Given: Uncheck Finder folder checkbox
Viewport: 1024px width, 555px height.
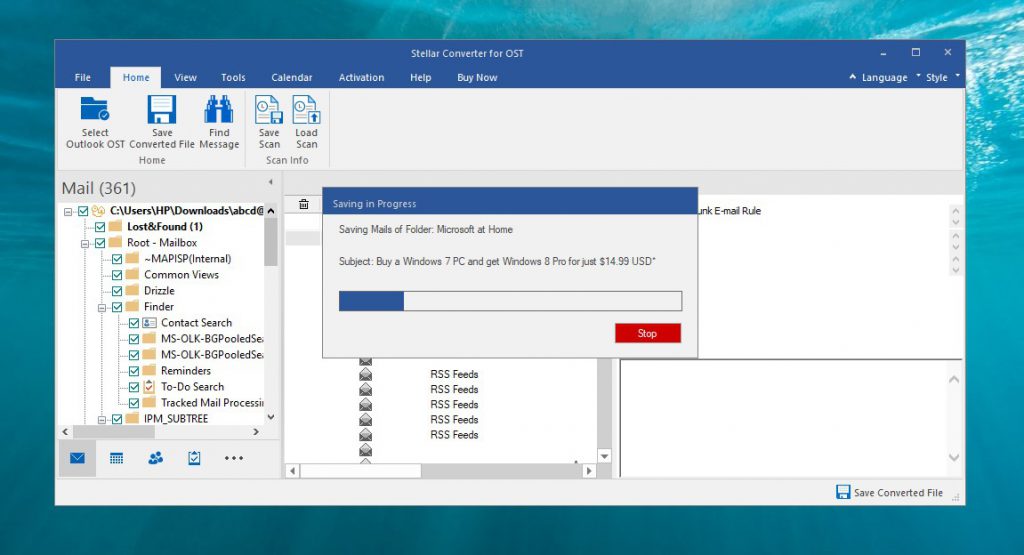Looking at the screenshot, I should (x=117, y=307).
